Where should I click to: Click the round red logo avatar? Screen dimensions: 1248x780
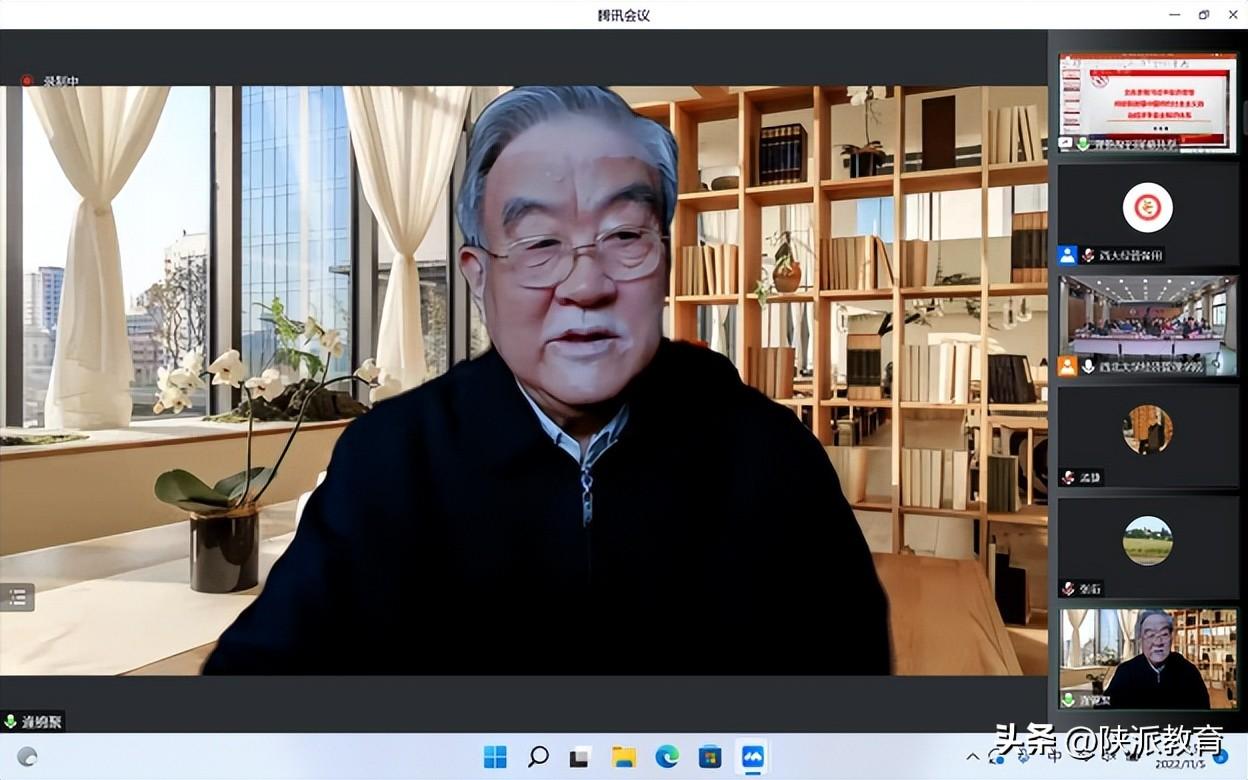1147,207
